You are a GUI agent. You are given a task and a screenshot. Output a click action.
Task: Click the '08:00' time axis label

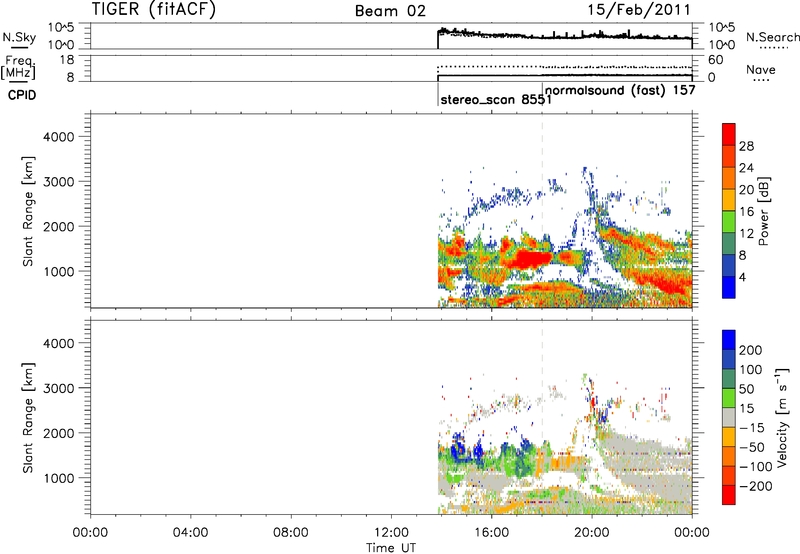click(291, 533)
